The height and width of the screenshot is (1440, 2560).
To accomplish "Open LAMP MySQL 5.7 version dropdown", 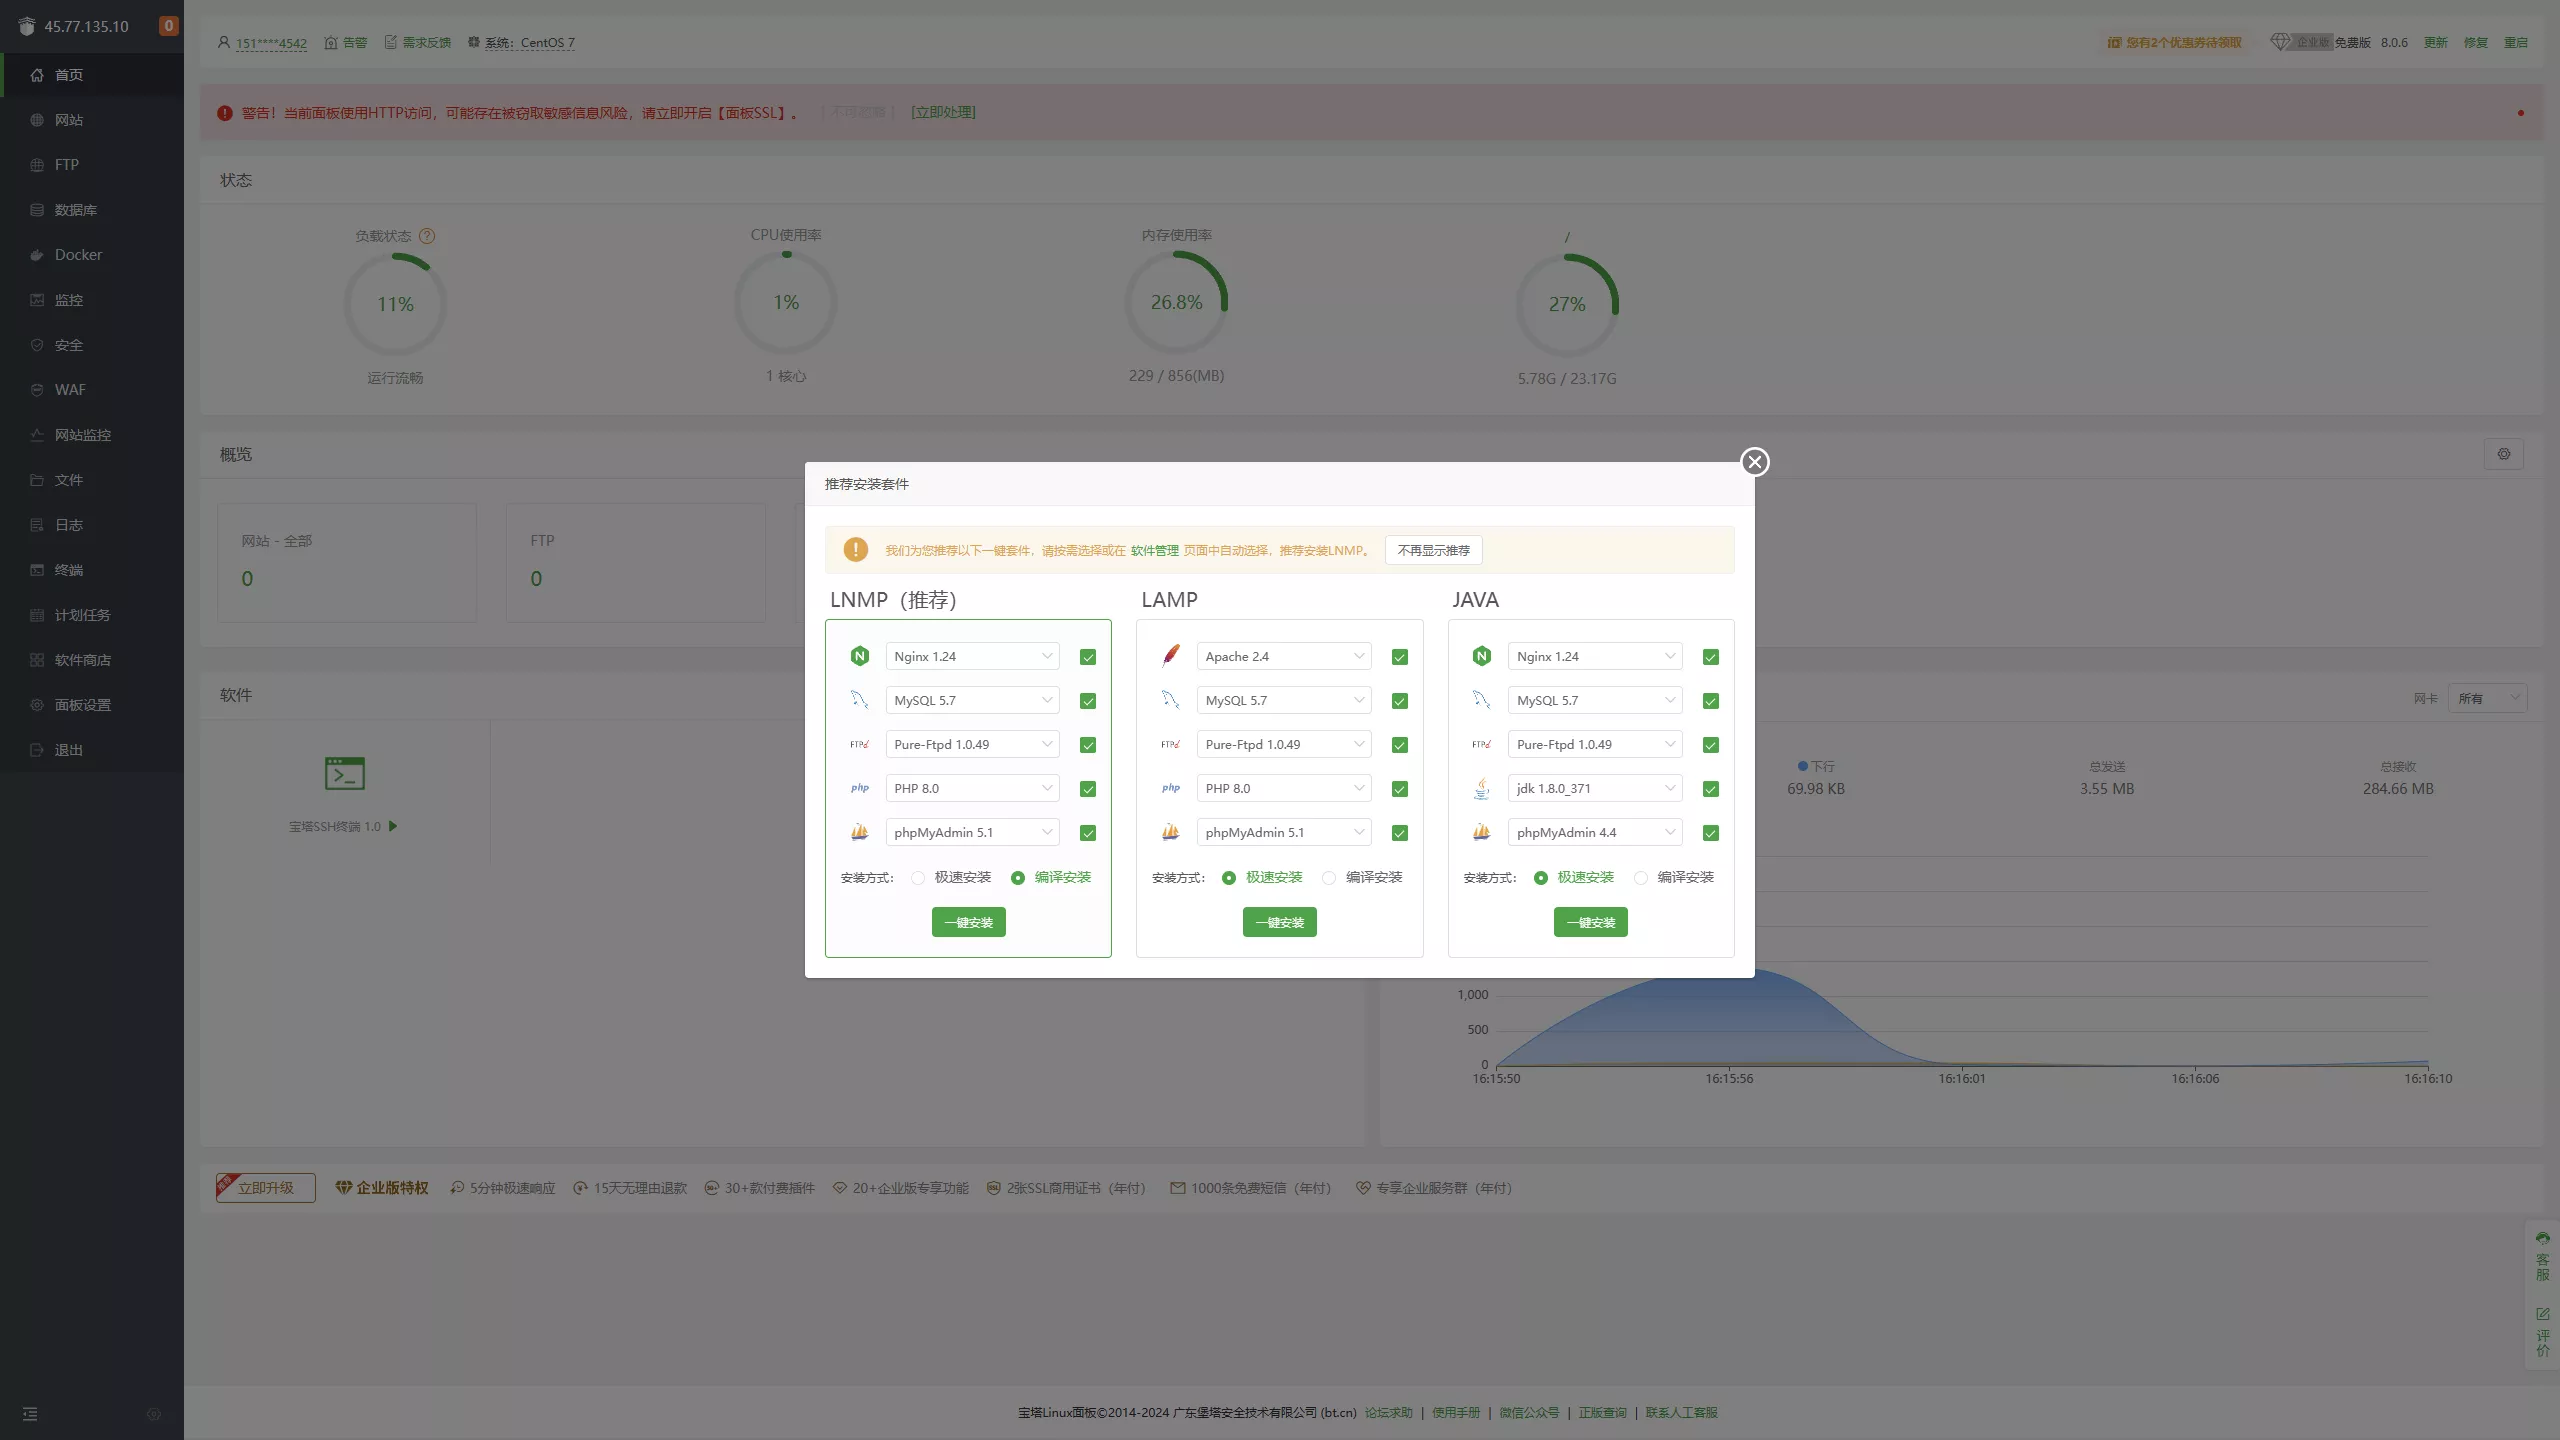I will tap(1283, 700).
